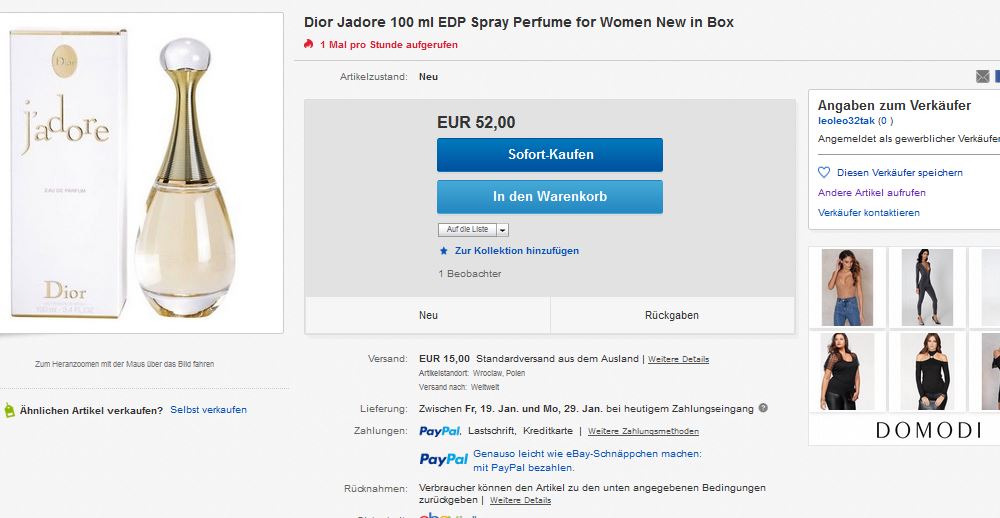This screenshot has width=1000, height=518.
Task: Switch to the Rückgaben tab
Action: tap(672, 315)
